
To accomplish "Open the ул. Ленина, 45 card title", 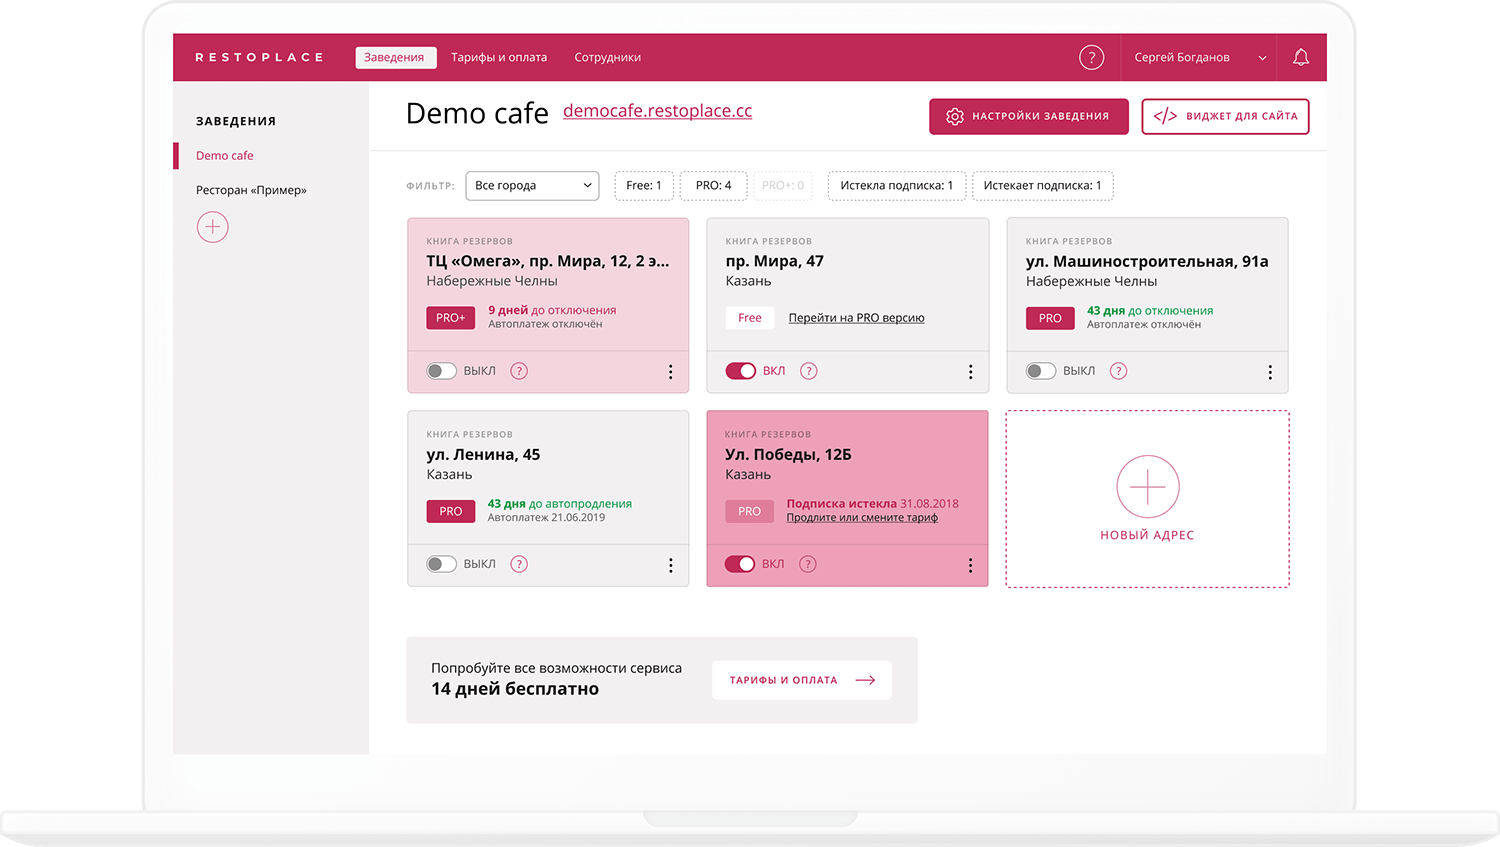I will (483, 454).
